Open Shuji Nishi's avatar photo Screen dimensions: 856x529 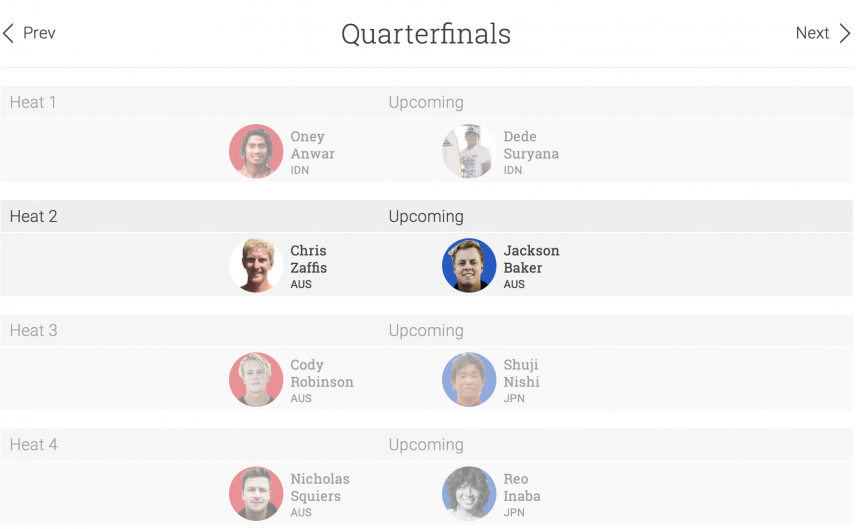point(469,379)
